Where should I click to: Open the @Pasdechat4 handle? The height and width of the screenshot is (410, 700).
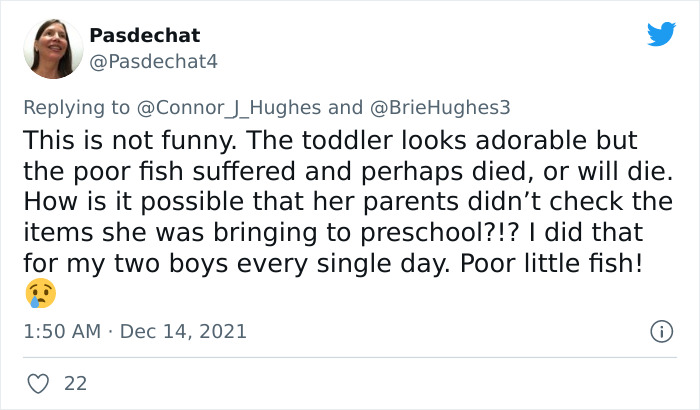[153, 61]
